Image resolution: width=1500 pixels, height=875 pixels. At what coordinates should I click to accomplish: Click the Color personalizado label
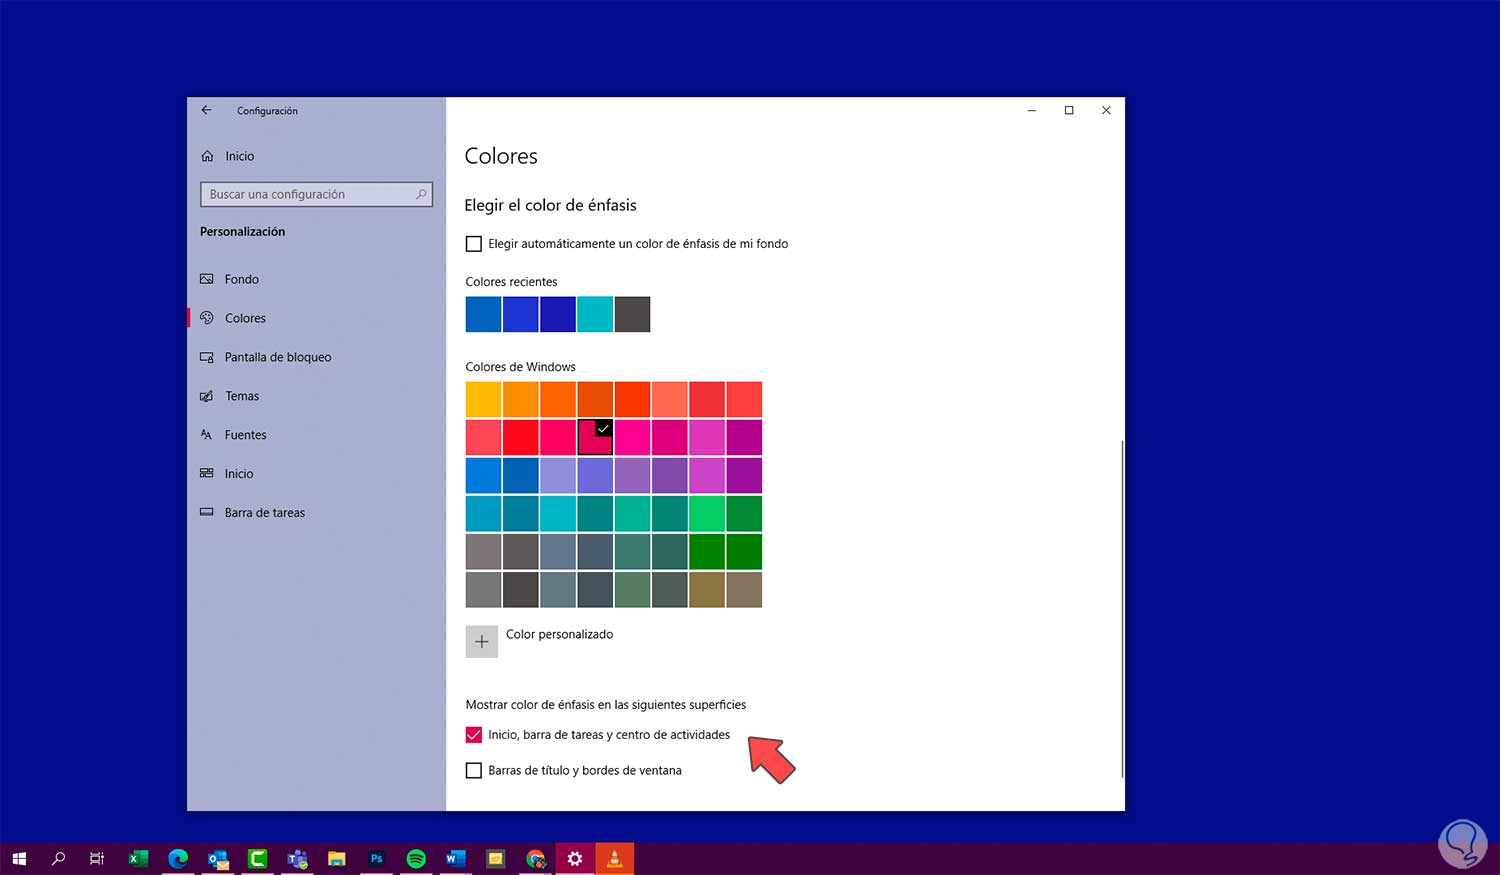click(559, 634)
